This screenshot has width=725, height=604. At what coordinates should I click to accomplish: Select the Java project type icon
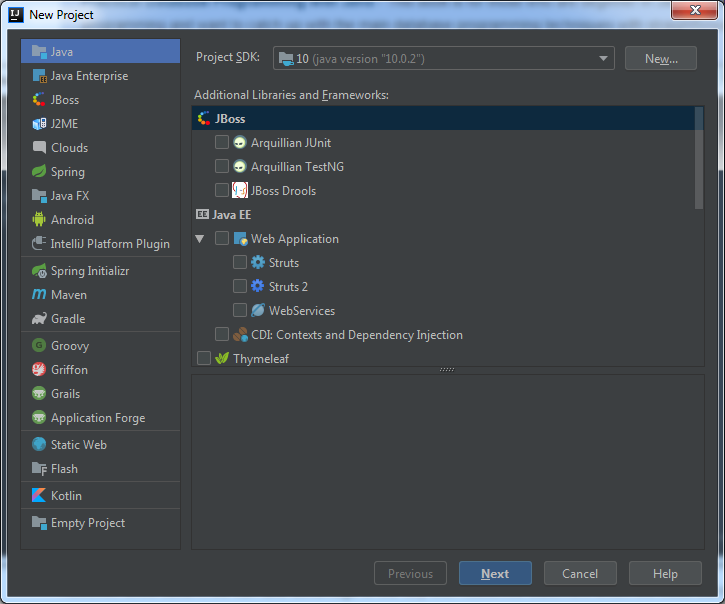coord(39,52)
